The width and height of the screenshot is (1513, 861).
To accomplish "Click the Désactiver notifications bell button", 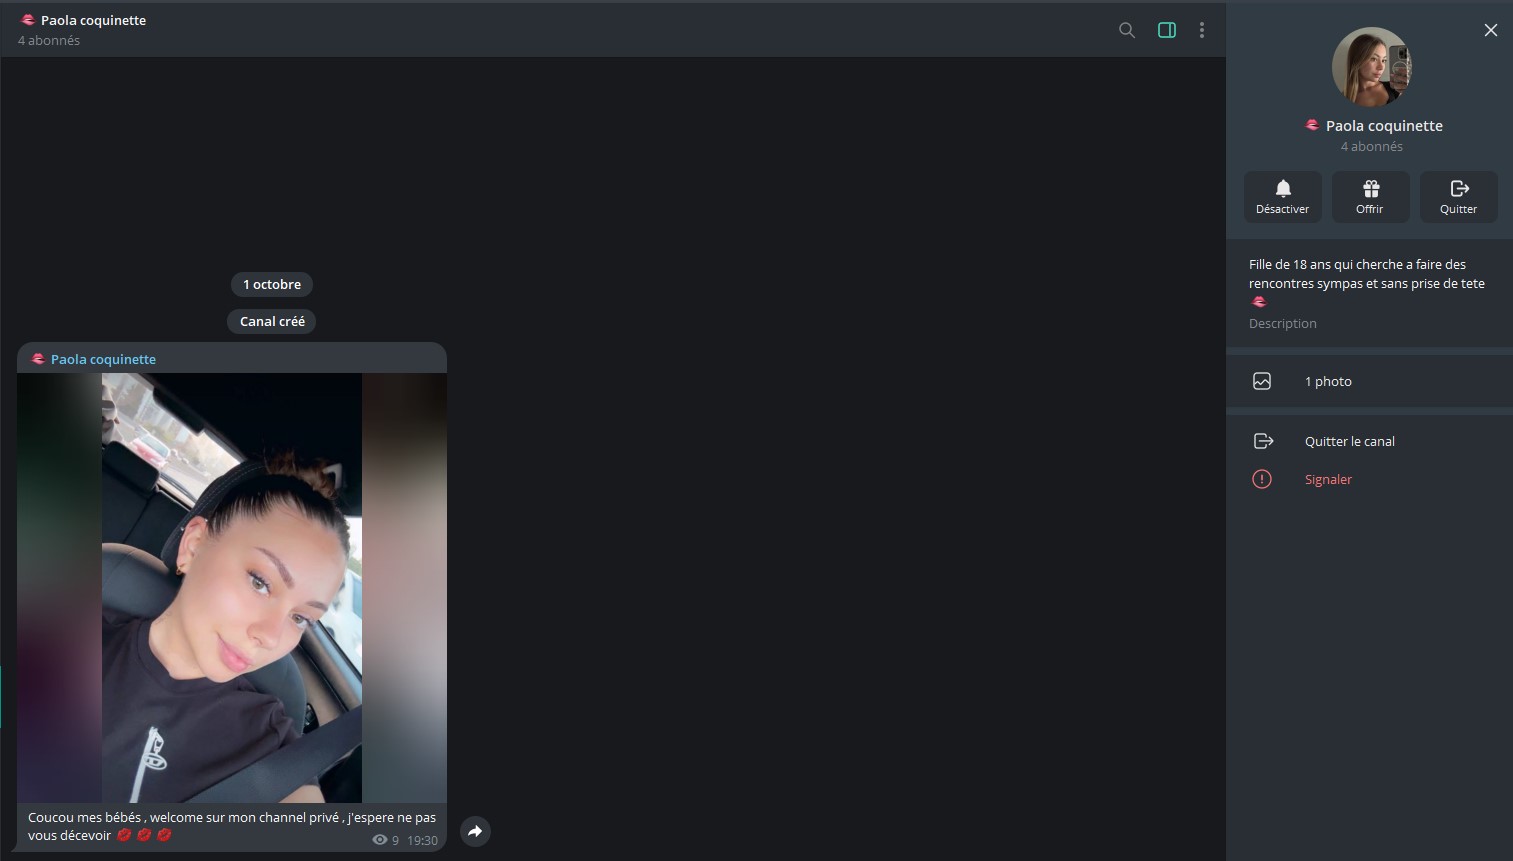I will [x=1283, y=197].
